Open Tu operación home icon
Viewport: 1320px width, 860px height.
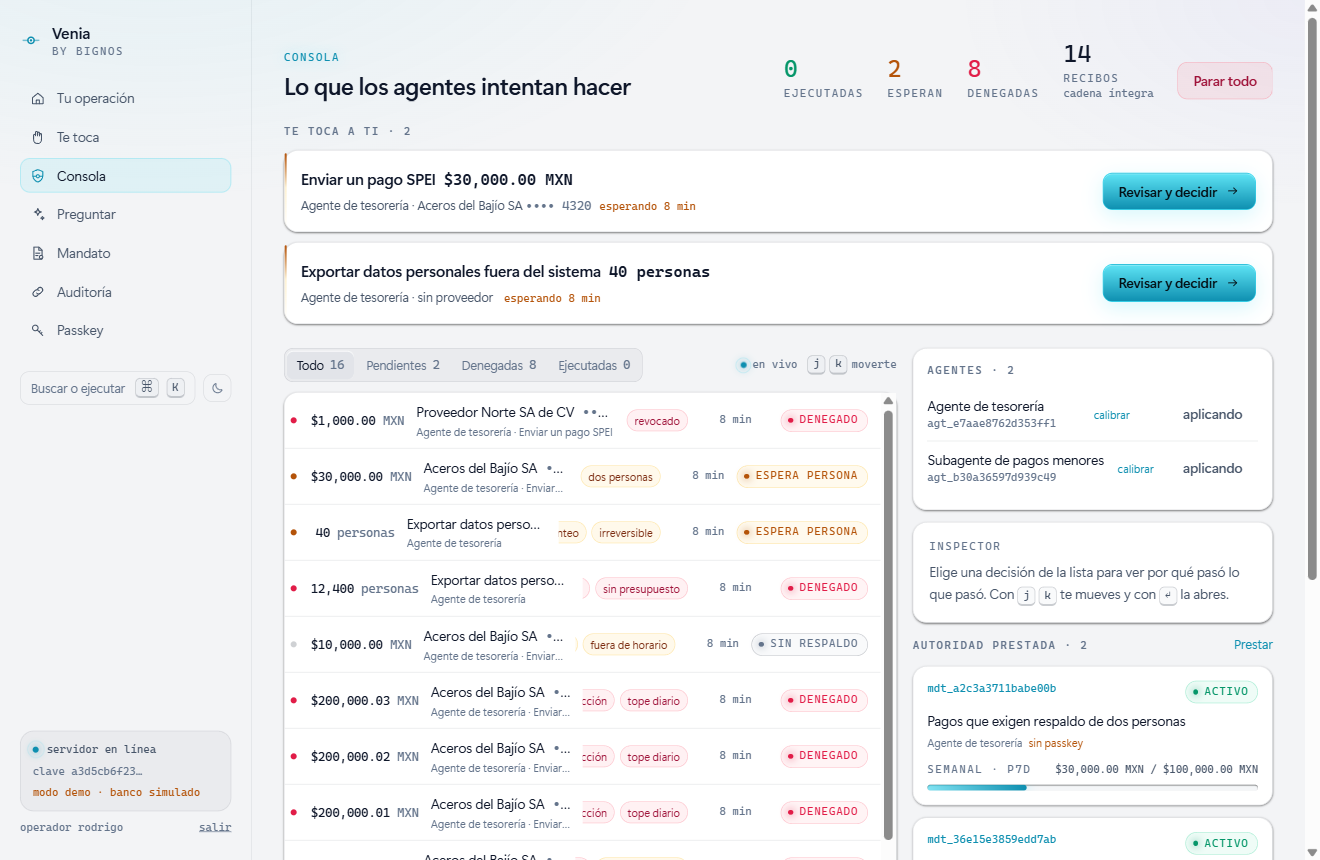click(x=38, y=99)
